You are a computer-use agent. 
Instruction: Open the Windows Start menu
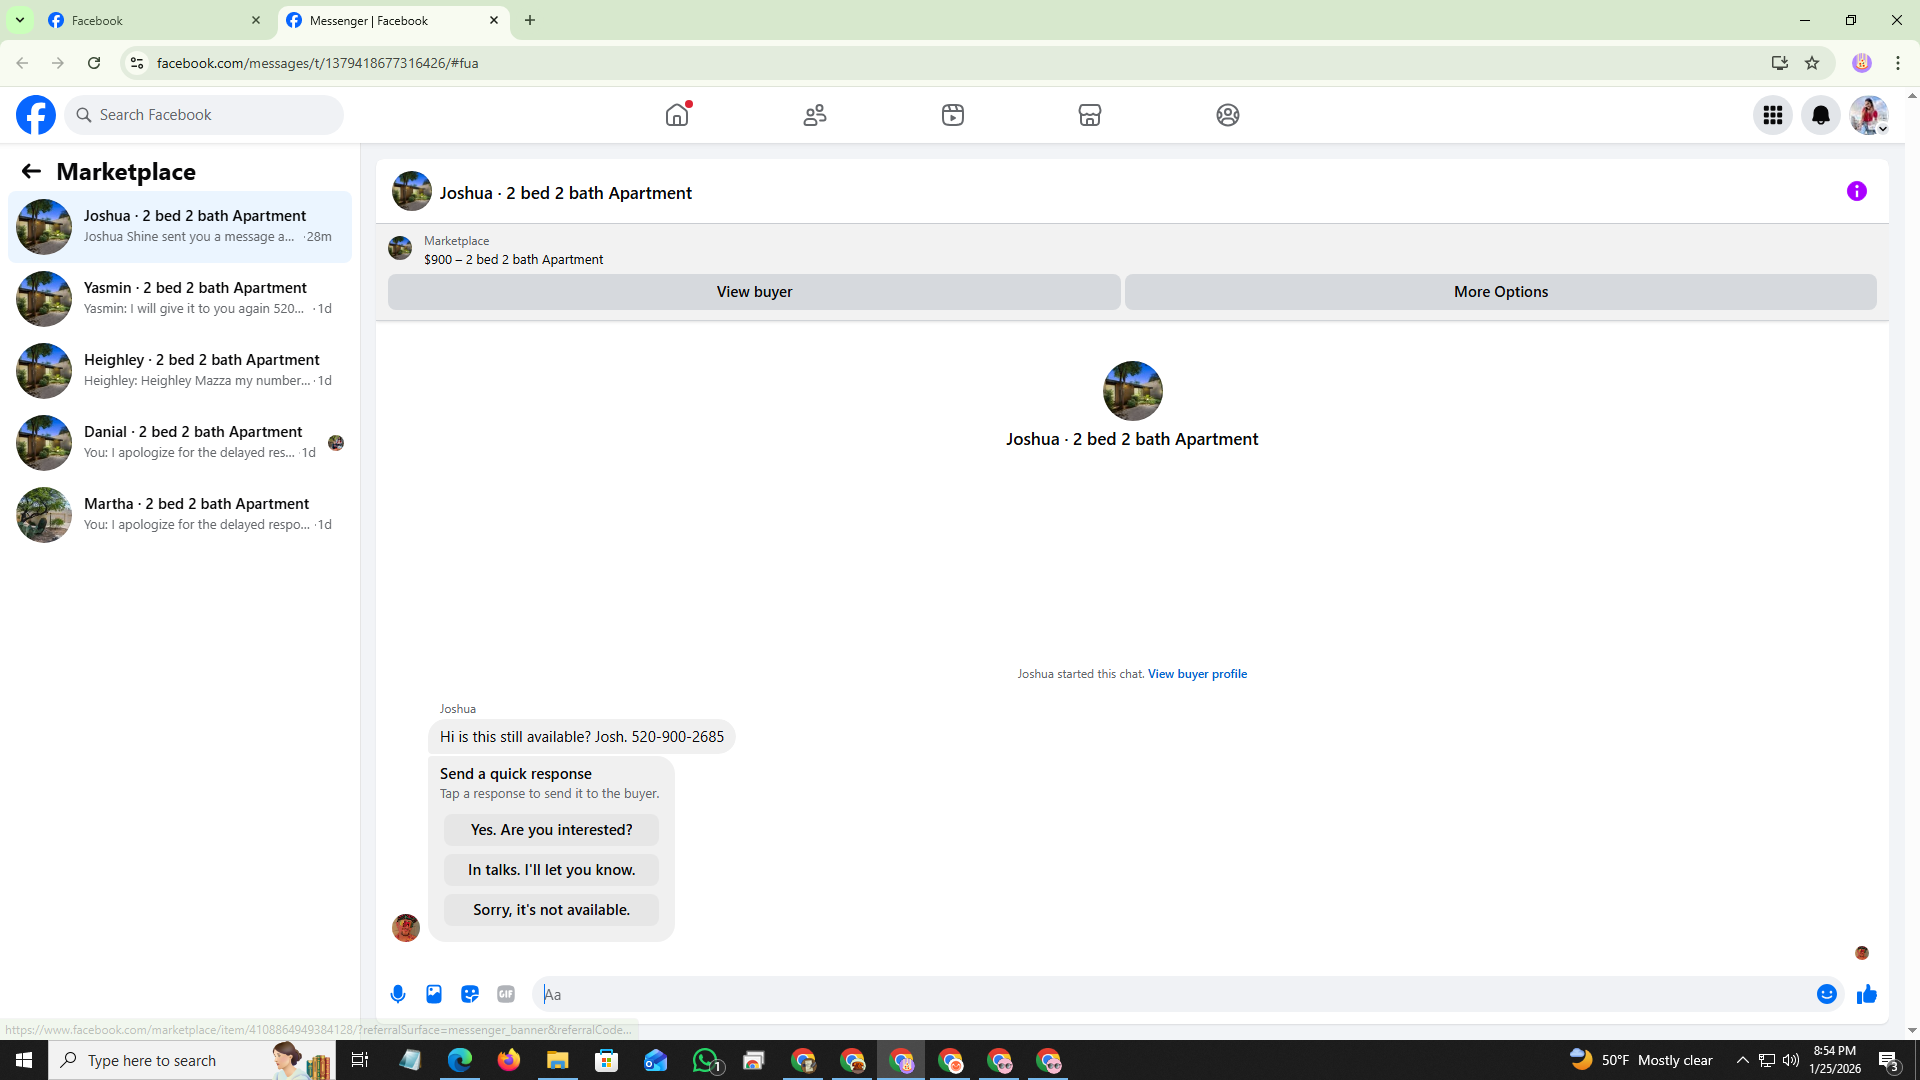tap(24, 1060)
